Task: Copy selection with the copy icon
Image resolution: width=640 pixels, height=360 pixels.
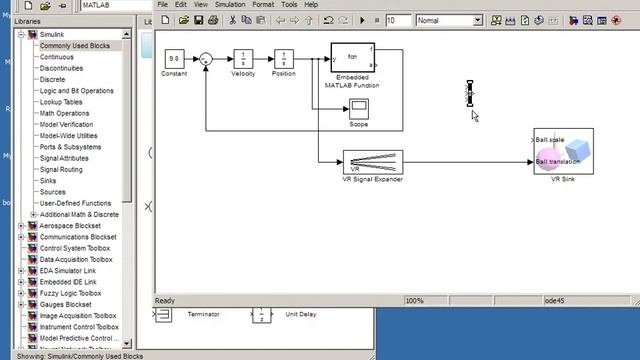Action: tap(246, 20)
